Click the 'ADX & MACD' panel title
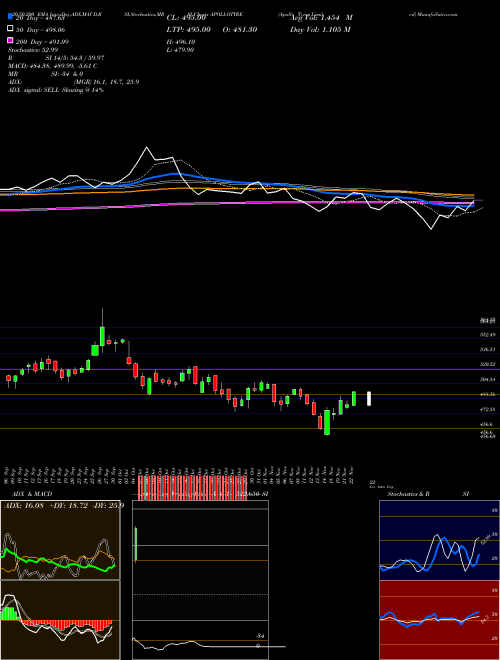500x660 pixels. coord(32,494)
